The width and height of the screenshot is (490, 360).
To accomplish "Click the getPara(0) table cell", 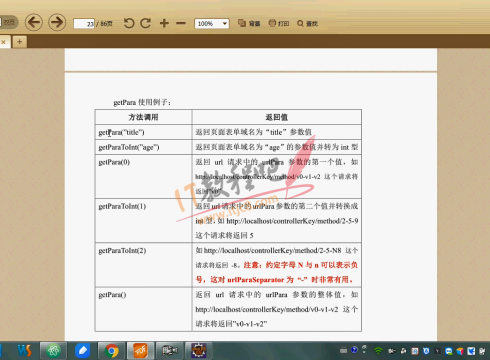I will tap(143, 176).
